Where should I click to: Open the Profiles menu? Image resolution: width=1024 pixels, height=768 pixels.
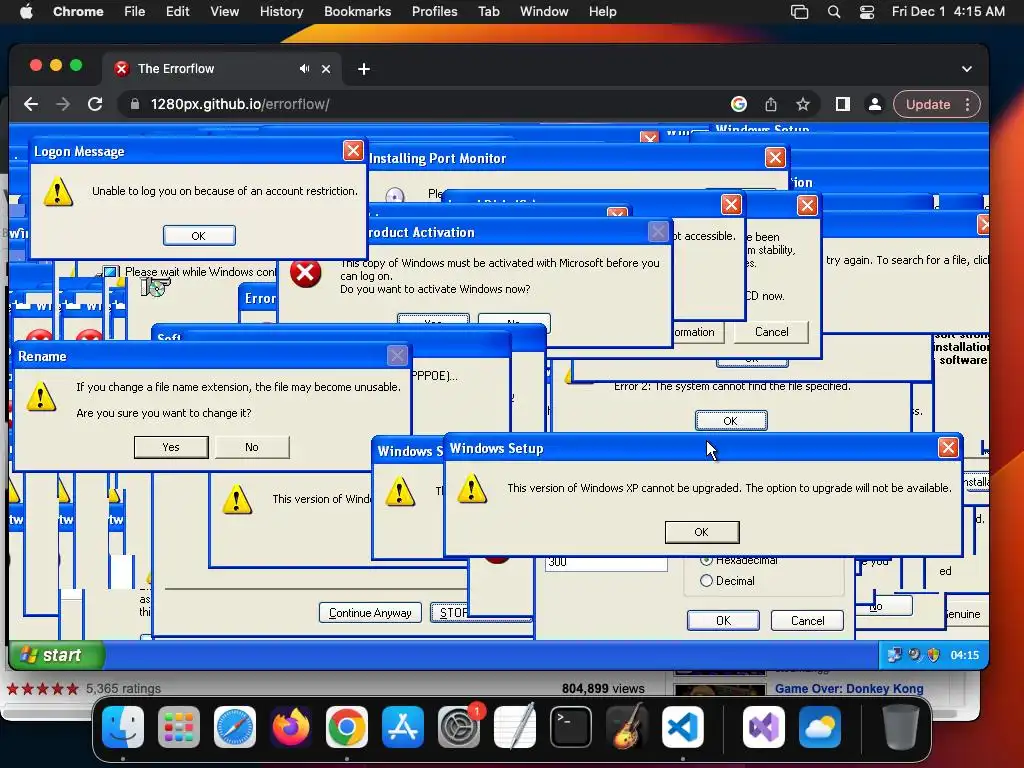[434, 11]
